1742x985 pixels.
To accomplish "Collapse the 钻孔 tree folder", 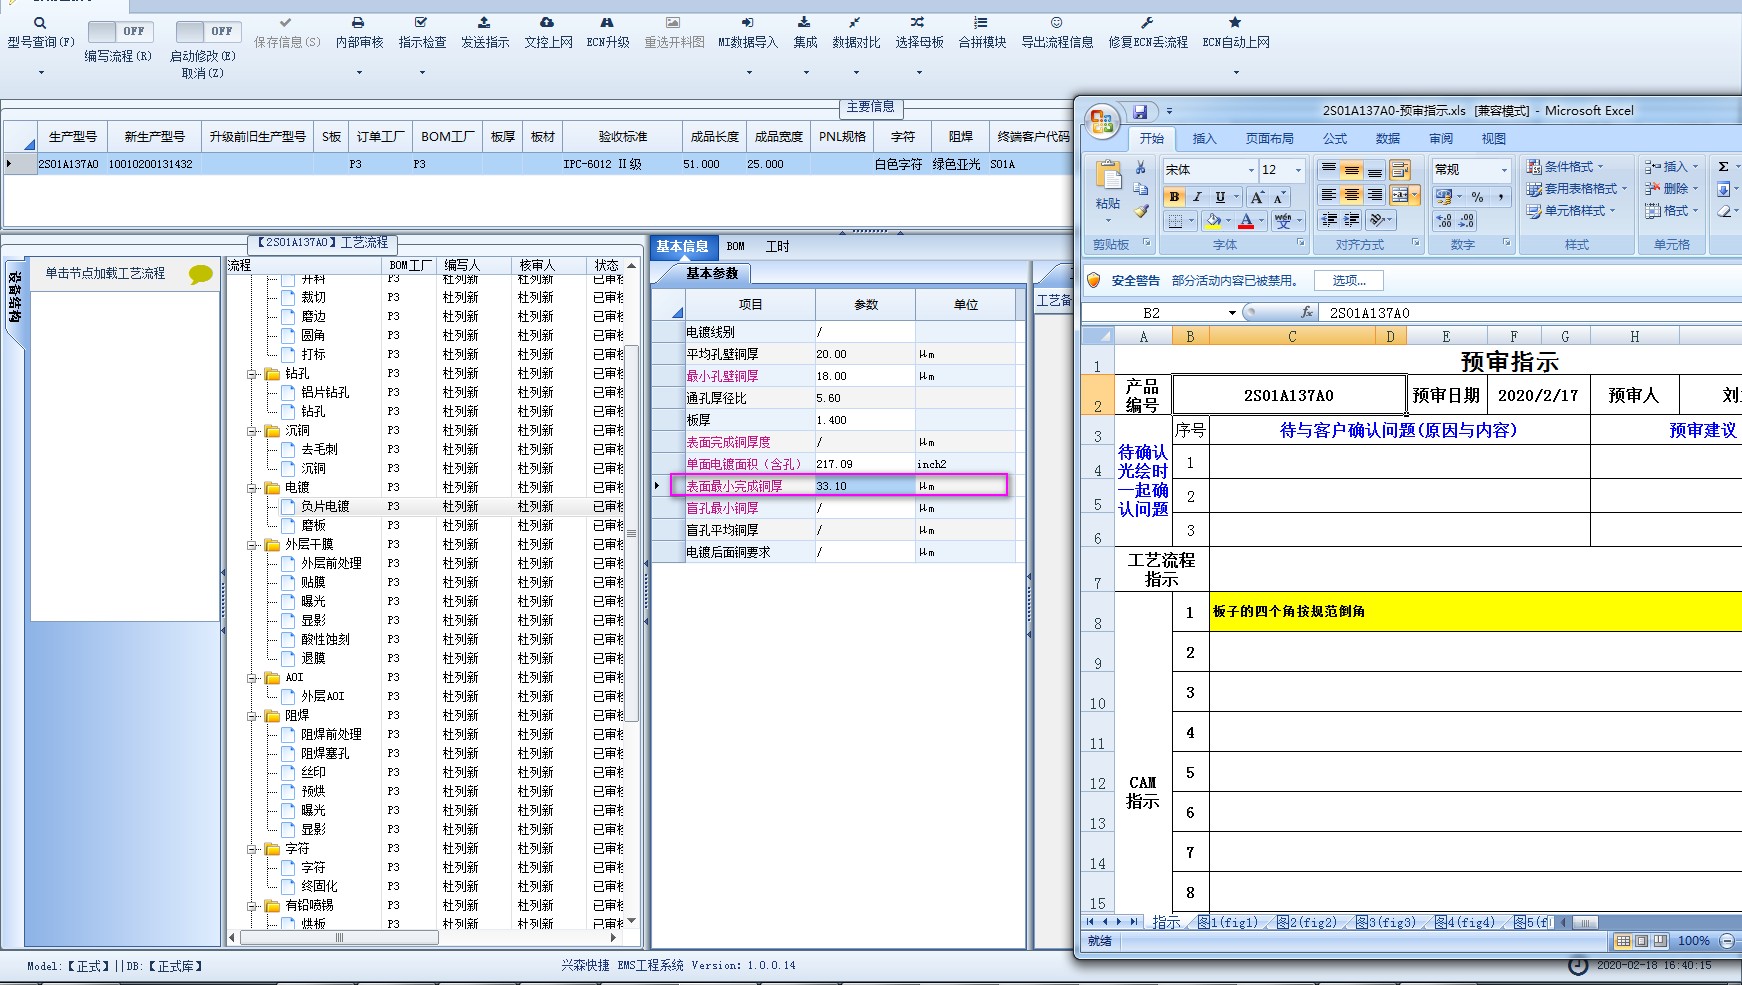I will (253, 374).
